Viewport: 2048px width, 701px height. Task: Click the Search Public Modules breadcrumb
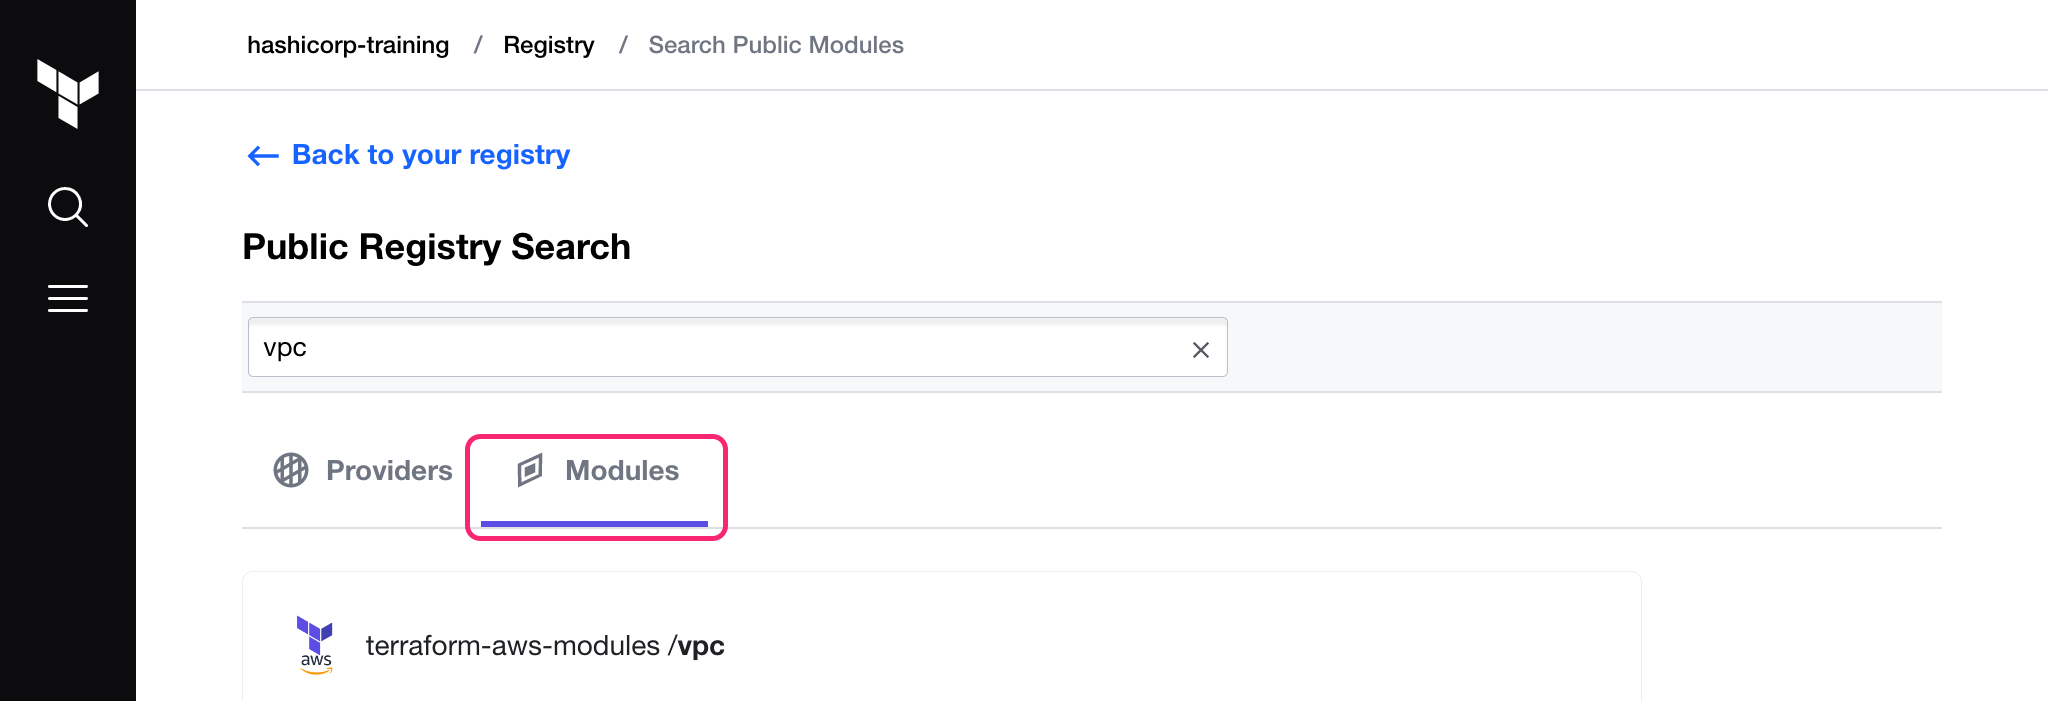coord(775,44)
